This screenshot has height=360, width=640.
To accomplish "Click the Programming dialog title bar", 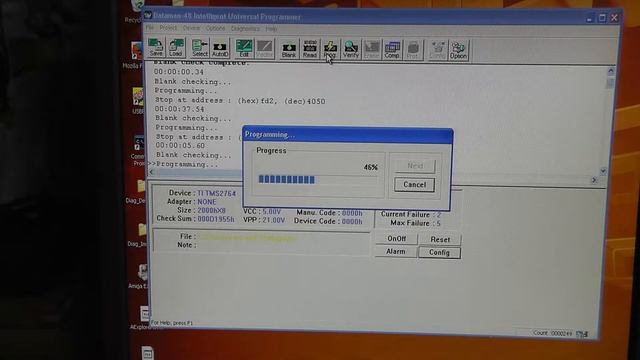I will pos(348,135).
